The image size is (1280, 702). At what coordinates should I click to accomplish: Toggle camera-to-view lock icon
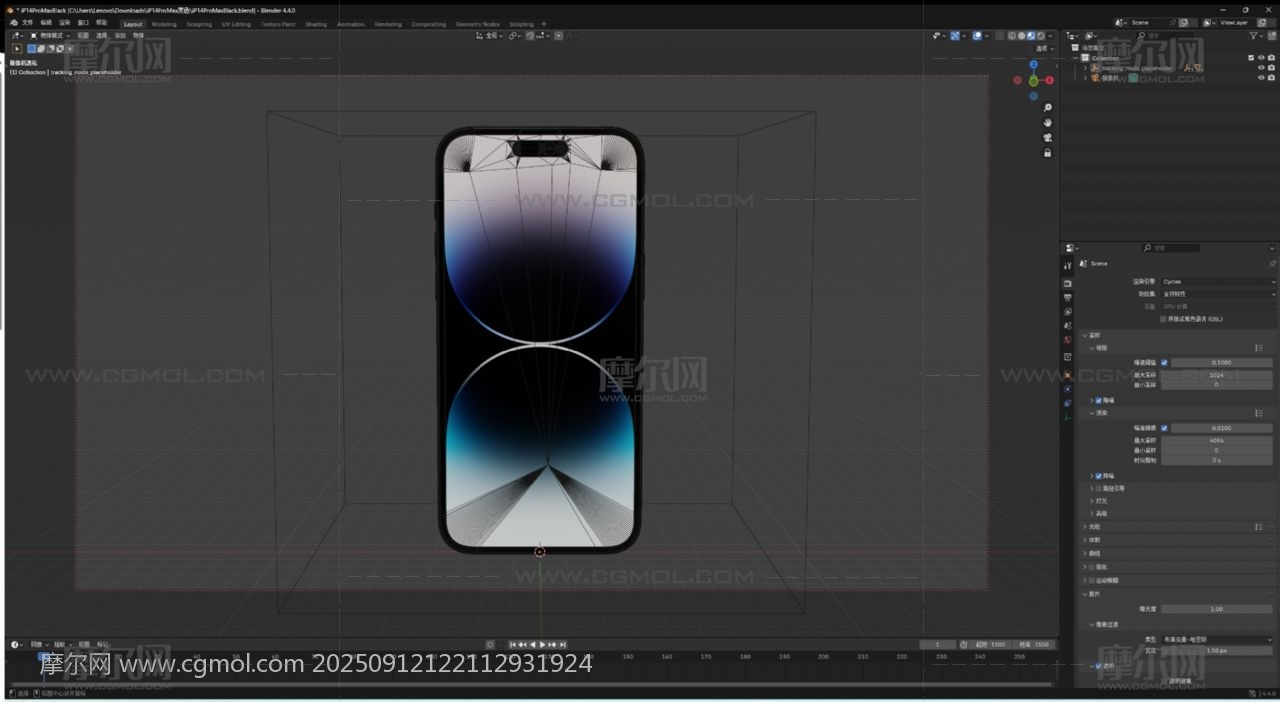[1048, 153]
